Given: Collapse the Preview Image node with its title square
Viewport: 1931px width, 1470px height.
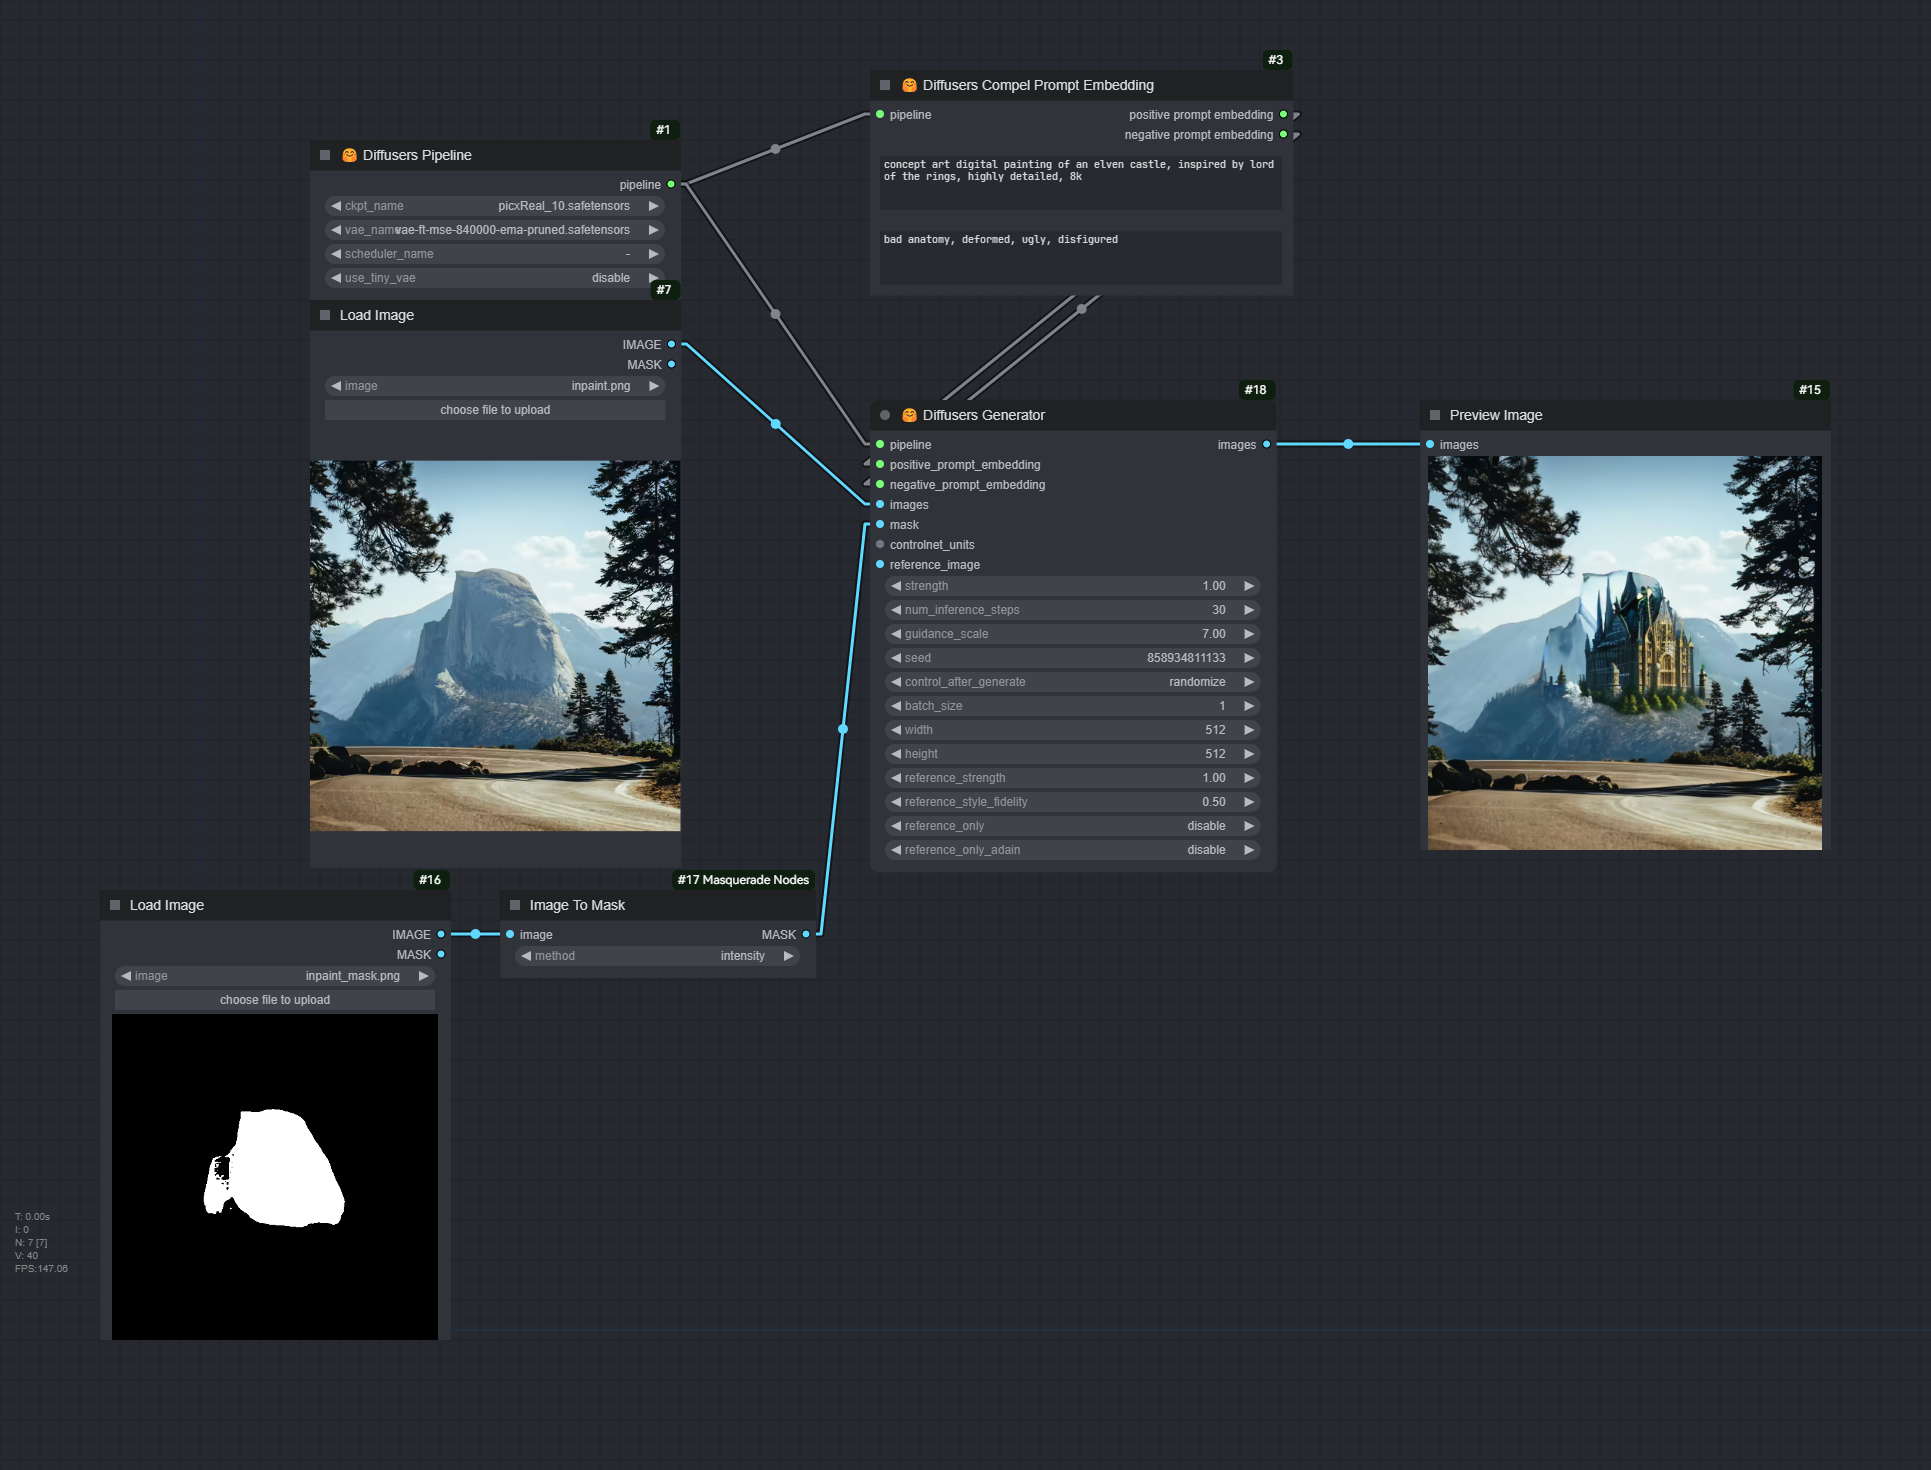Looking at the screenshot, I should (1435, 415).
